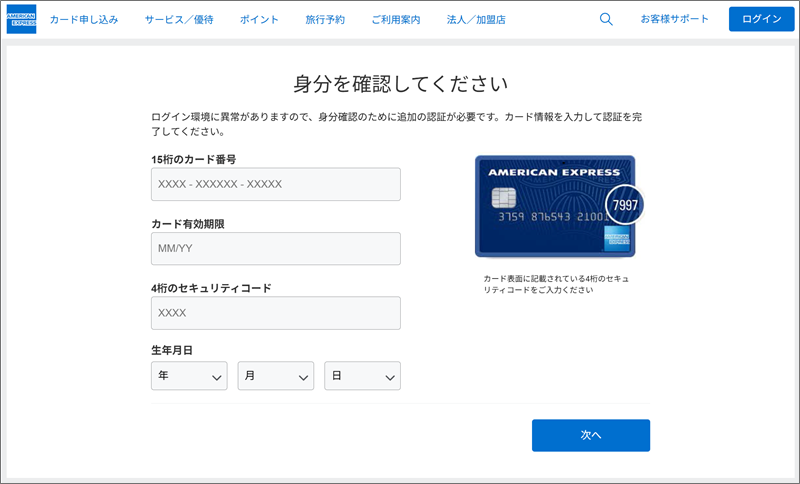The width and height of the screenshot is (800, 484).
Task: Click the card caption カード表面に記載されている text
Action: (556, 284)
